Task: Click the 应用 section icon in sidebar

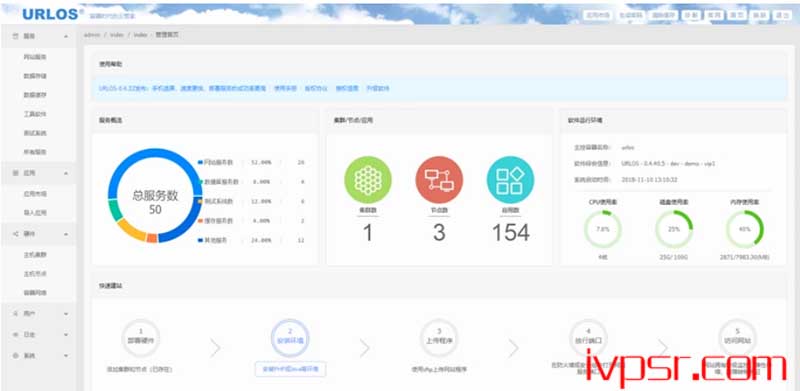Action: pos(15,174)
